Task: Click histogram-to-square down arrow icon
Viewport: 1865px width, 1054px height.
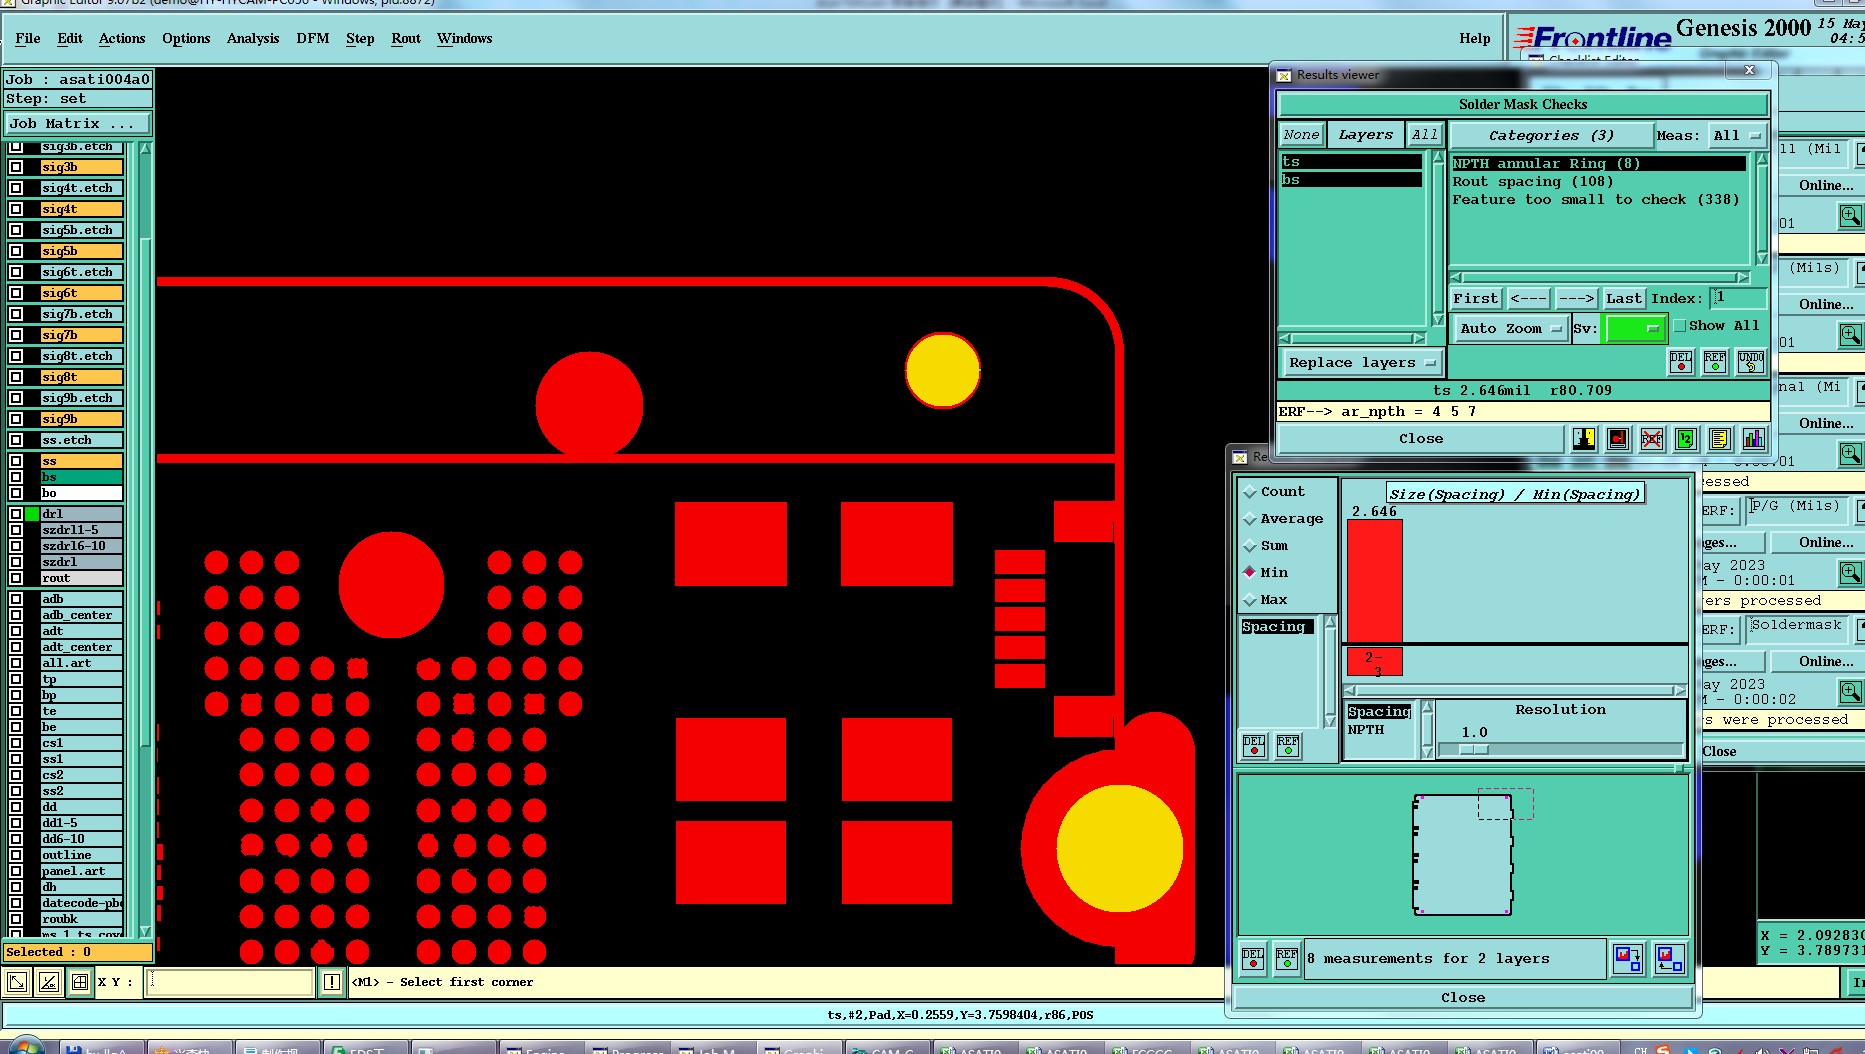Action: pyautogui.click(x=1628, y=959)
